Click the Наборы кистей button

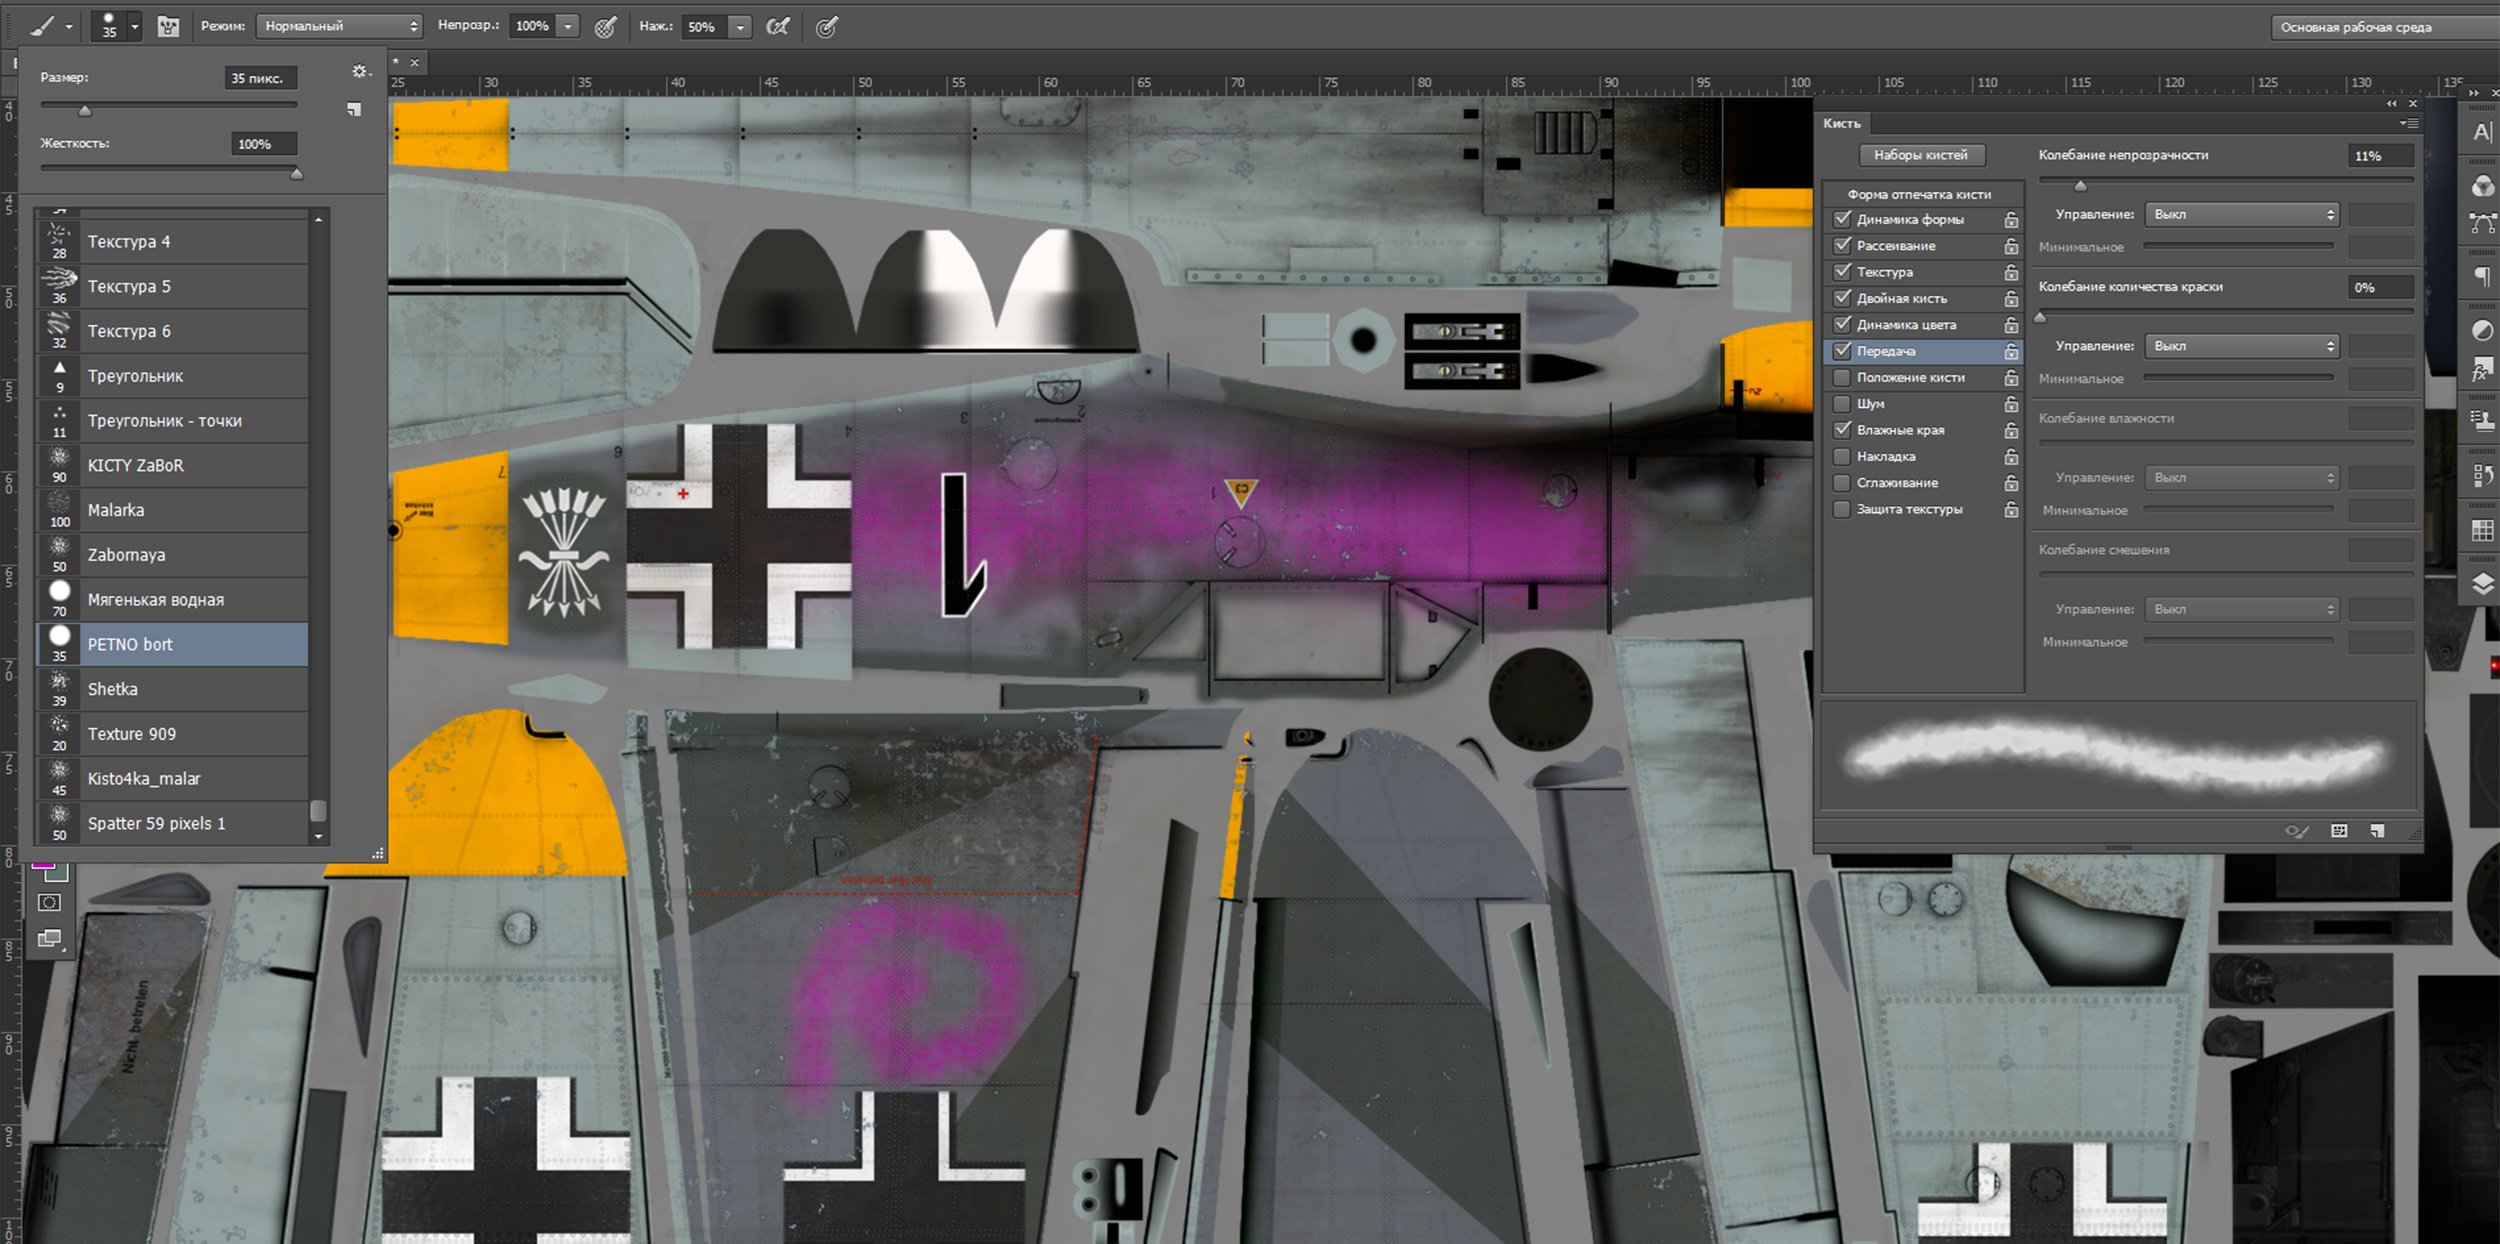click(1920, 155)
